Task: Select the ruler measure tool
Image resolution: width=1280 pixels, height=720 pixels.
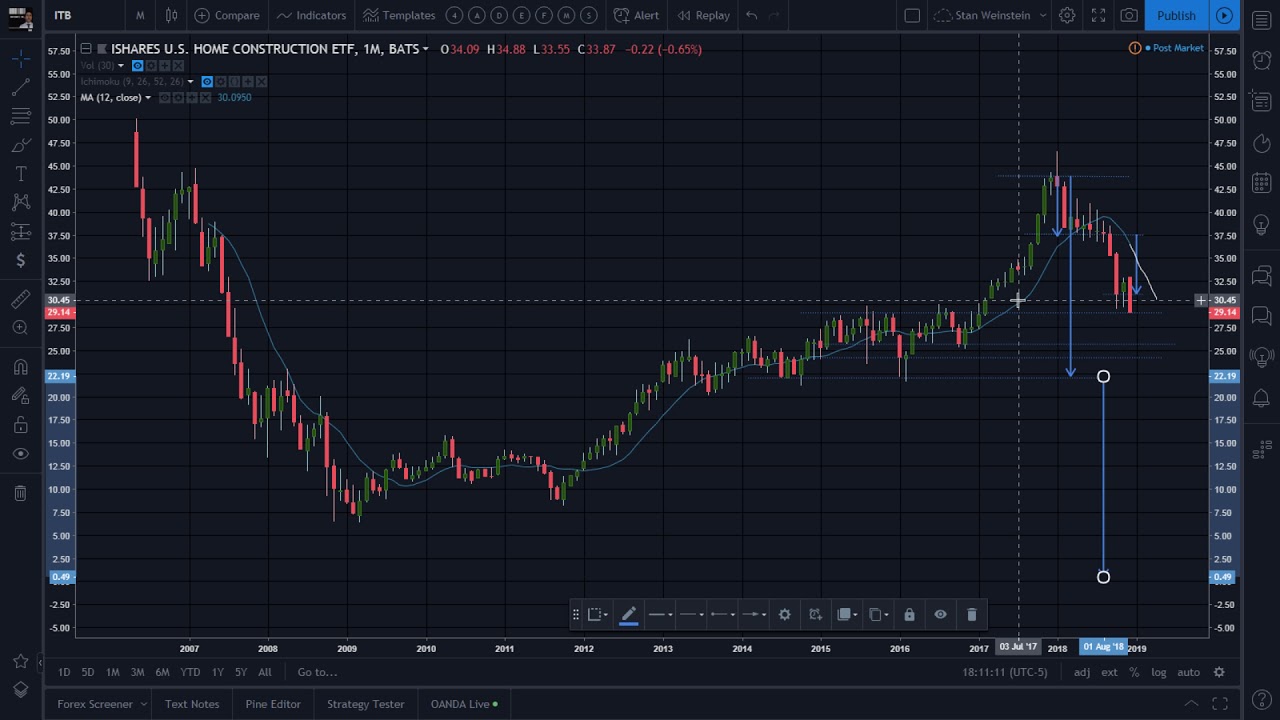Action: click(x=20, y=299)
